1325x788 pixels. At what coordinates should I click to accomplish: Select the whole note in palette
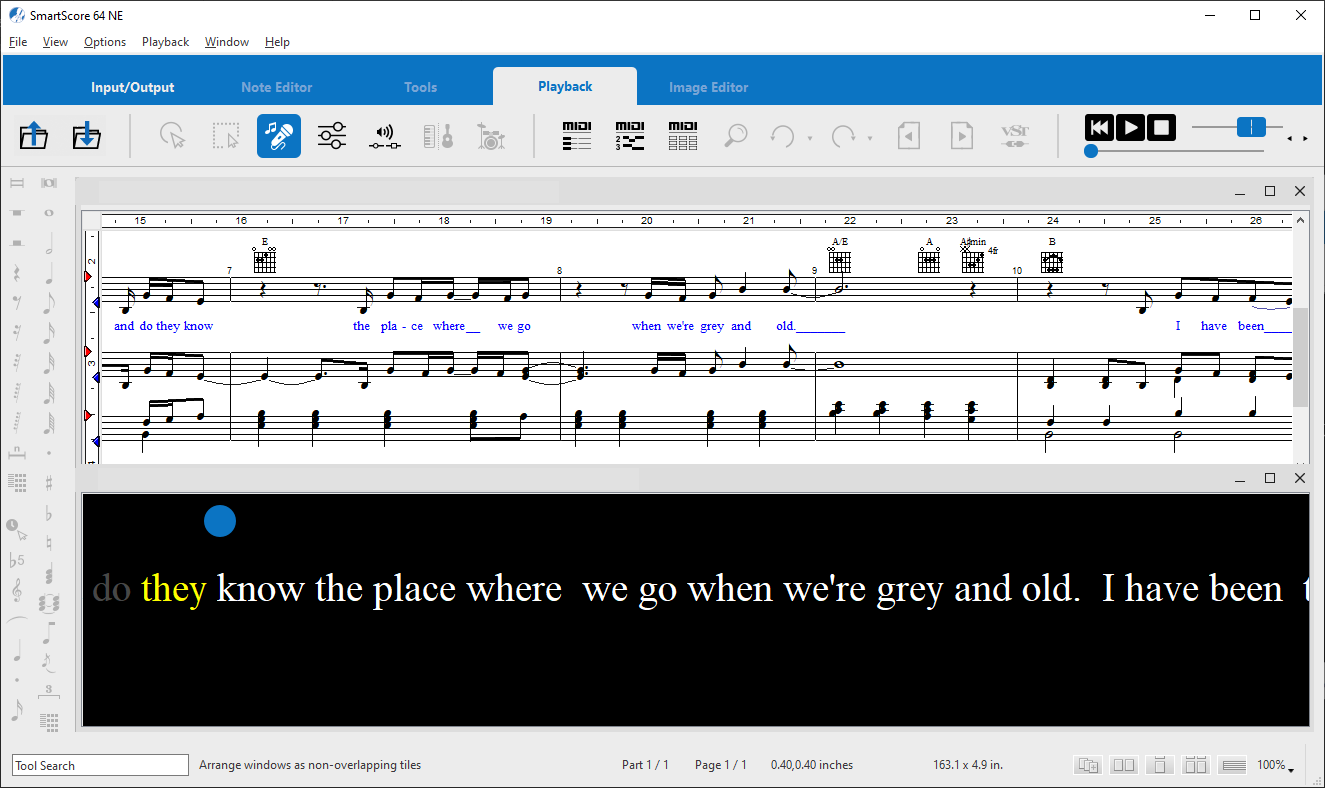pos(48,213)
